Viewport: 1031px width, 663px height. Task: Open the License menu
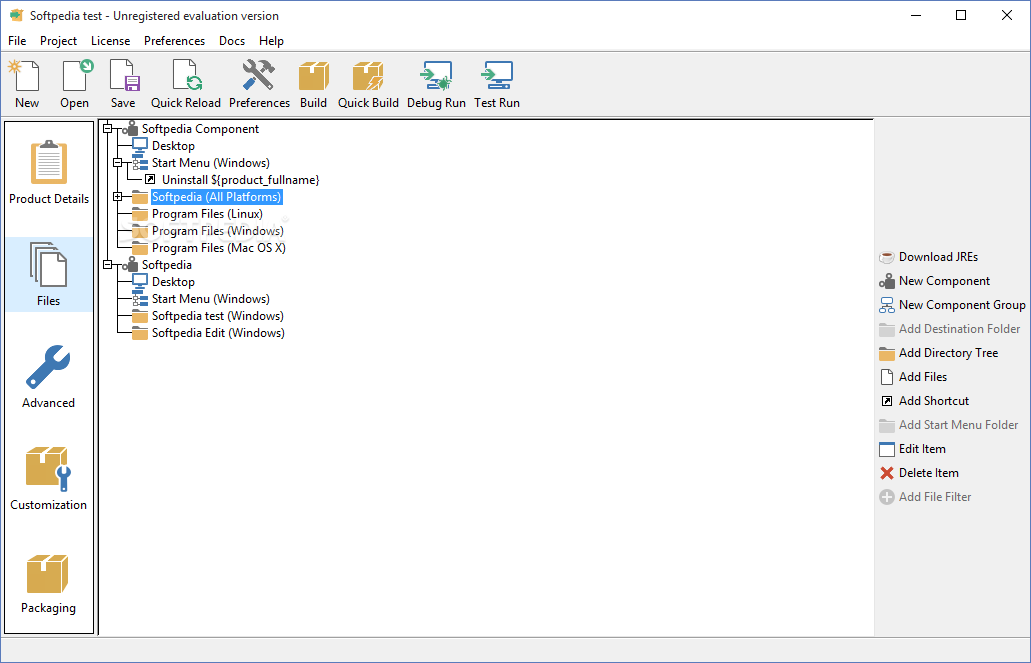coord(110,41)
